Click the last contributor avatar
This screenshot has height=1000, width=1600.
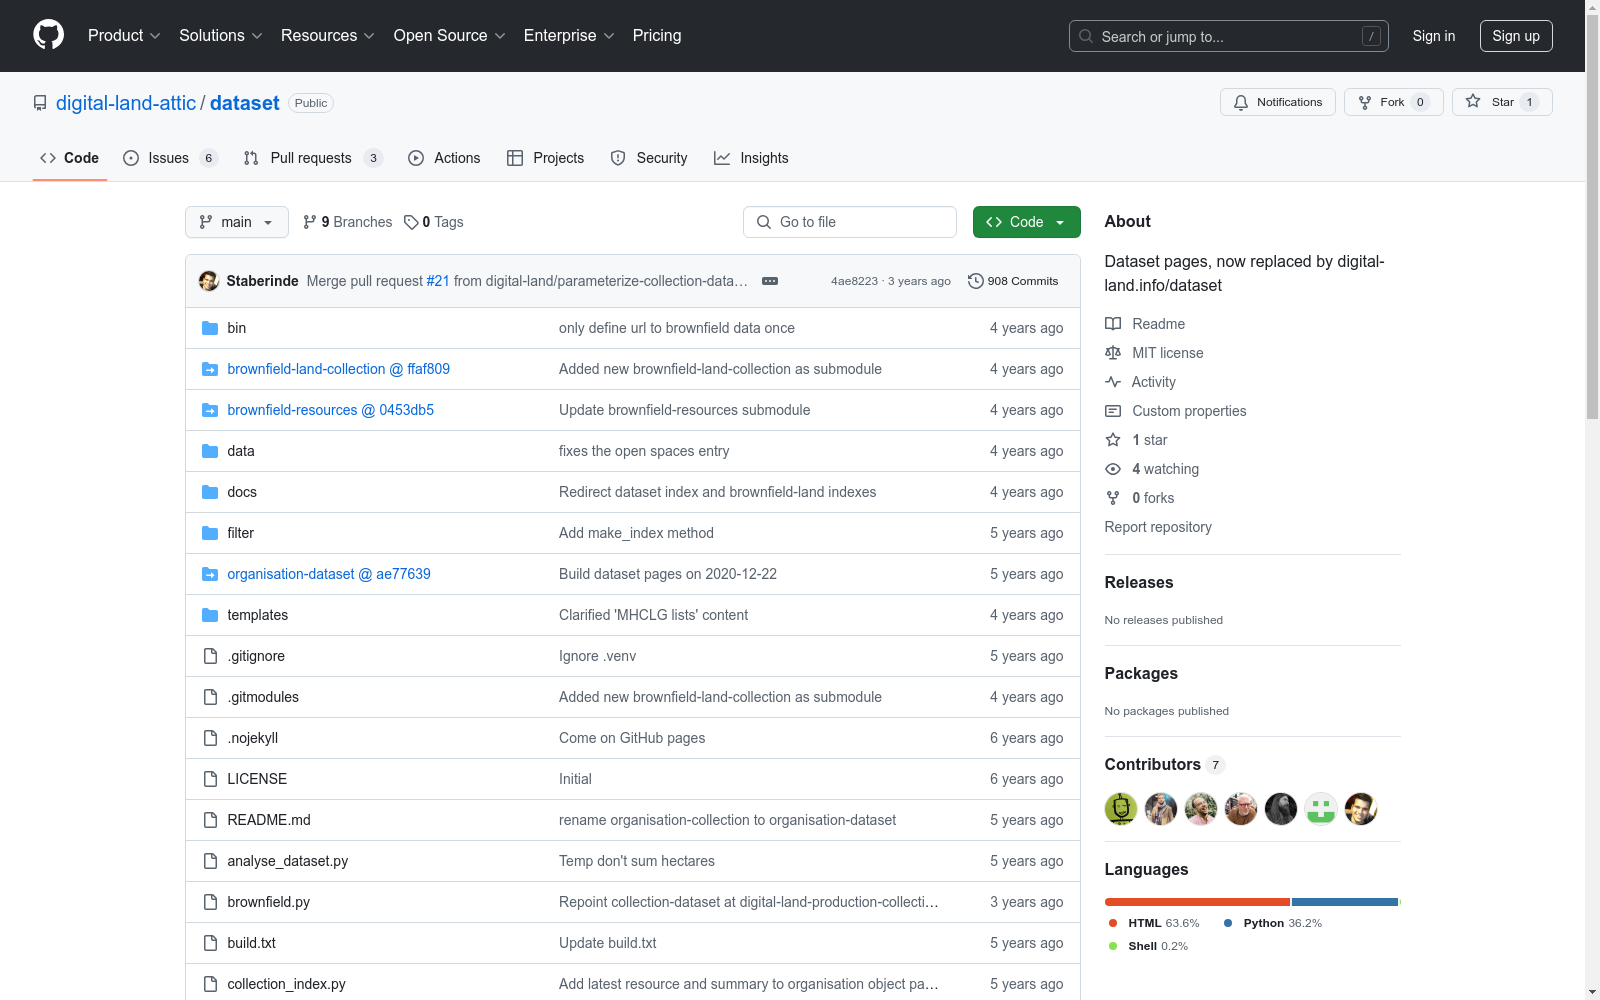(x=1361, y=809)
